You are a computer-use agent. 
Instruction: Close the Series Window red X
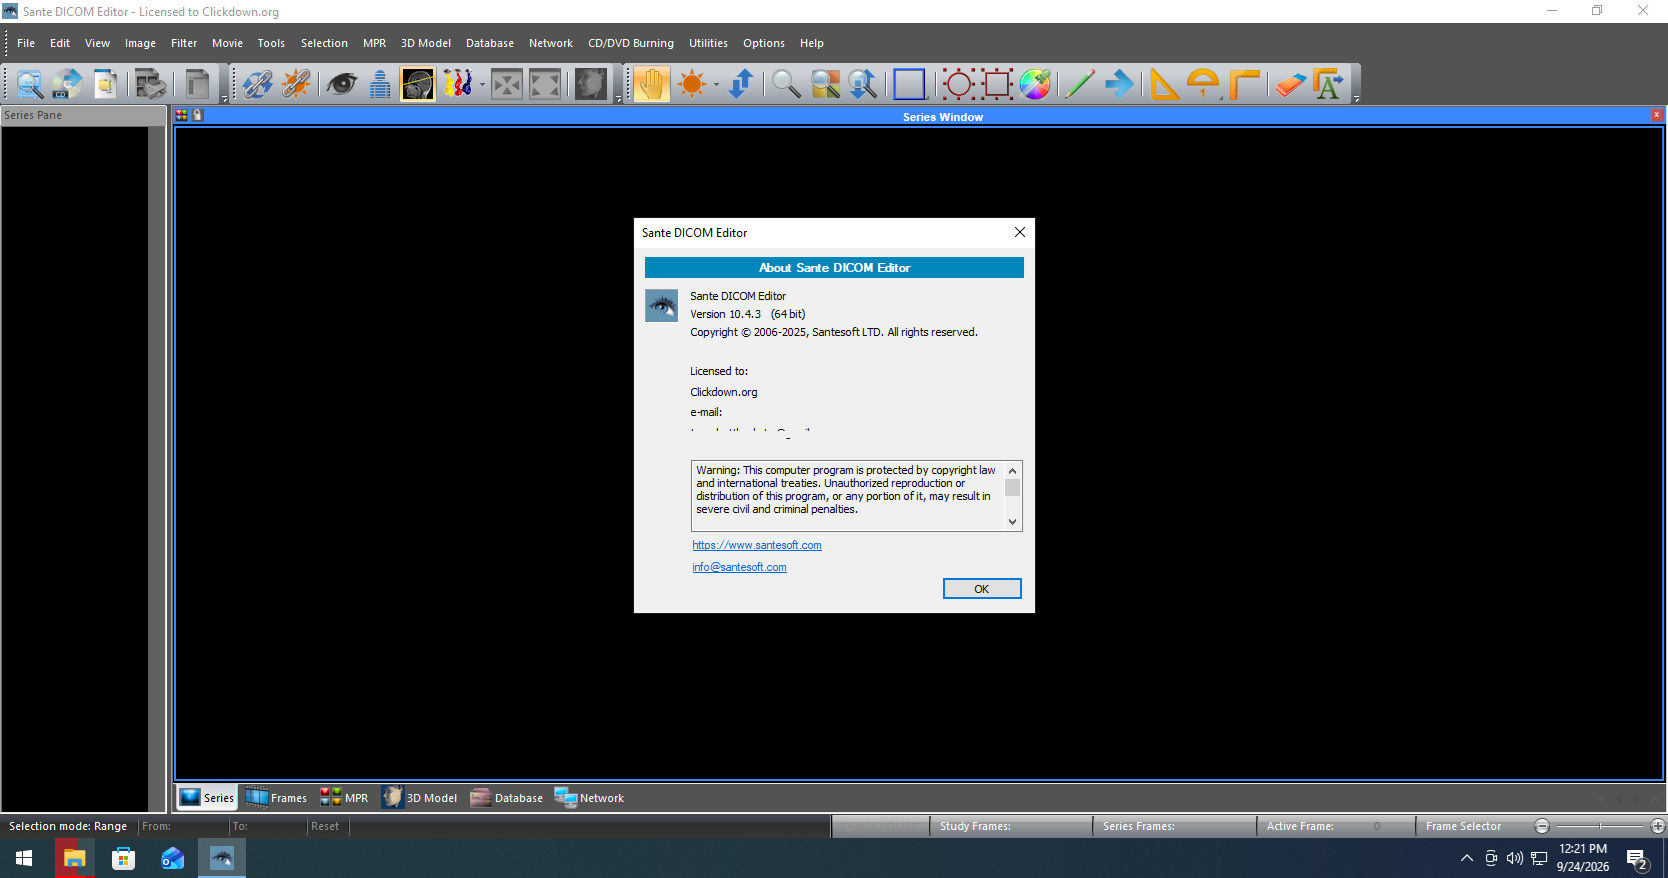point(1656,116)
